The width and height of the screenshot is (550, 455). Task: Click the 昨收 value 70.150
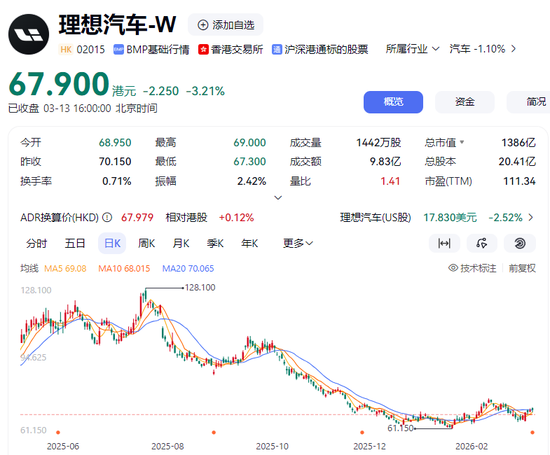point(115,161)
